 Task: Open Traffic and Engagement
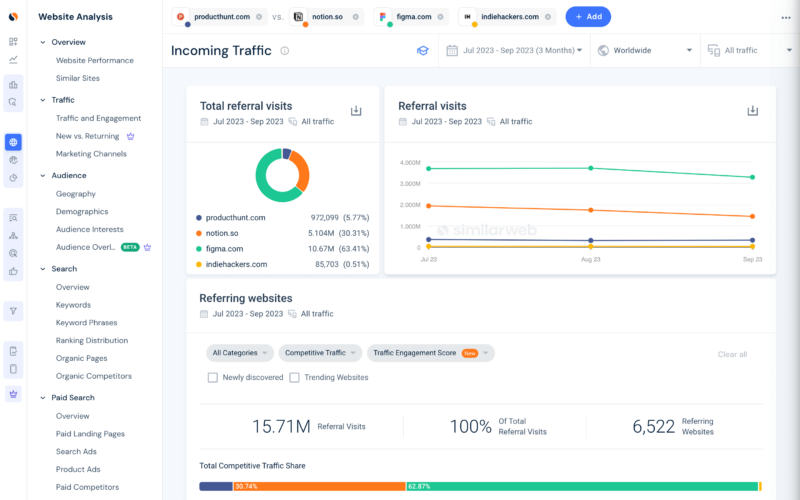(x=98, y=118)
